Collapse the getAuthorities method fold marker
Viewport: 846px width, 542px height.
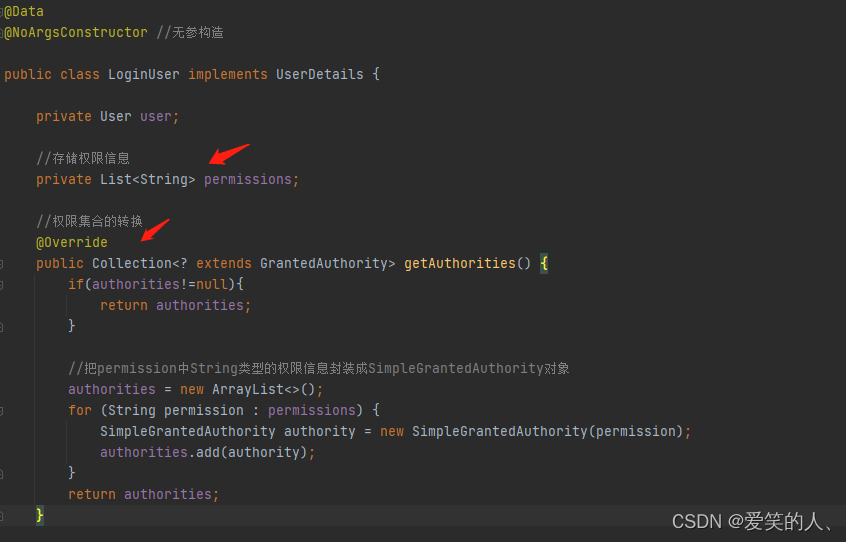[x=3, y=264]
